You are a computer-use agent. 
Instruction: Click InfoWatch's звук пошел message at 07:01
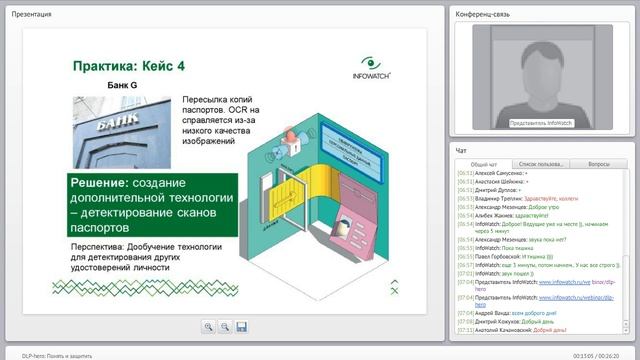coord(496,273)
